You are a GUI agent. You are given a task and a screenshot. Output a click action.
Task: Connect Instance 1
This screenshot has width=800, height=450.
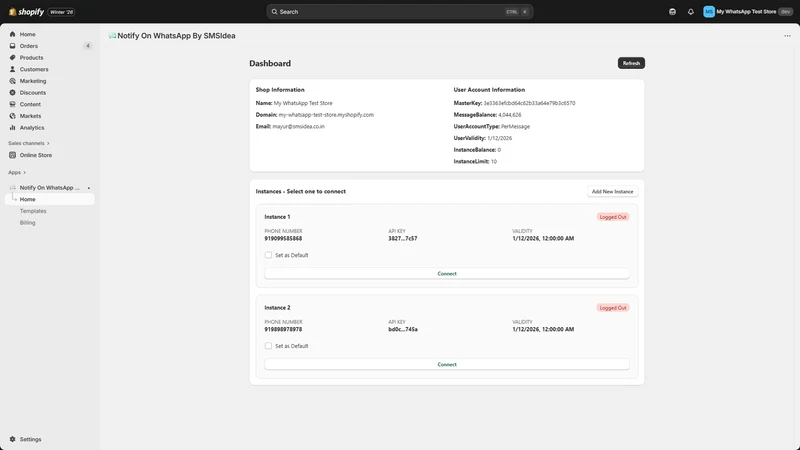(x=447, y=274)
